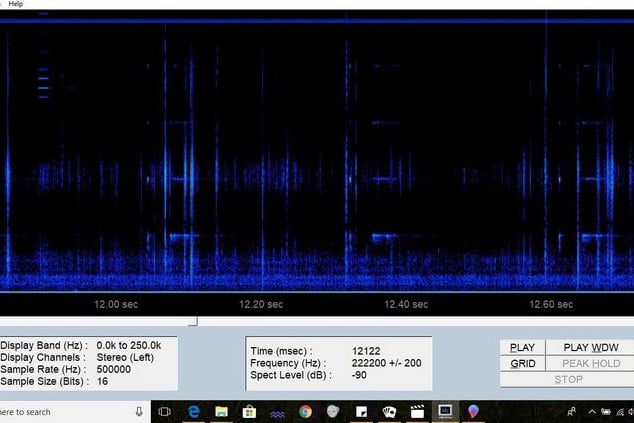Open Microsoft Store from the taskbar
The image size is (634, 423).
(249, 412)
